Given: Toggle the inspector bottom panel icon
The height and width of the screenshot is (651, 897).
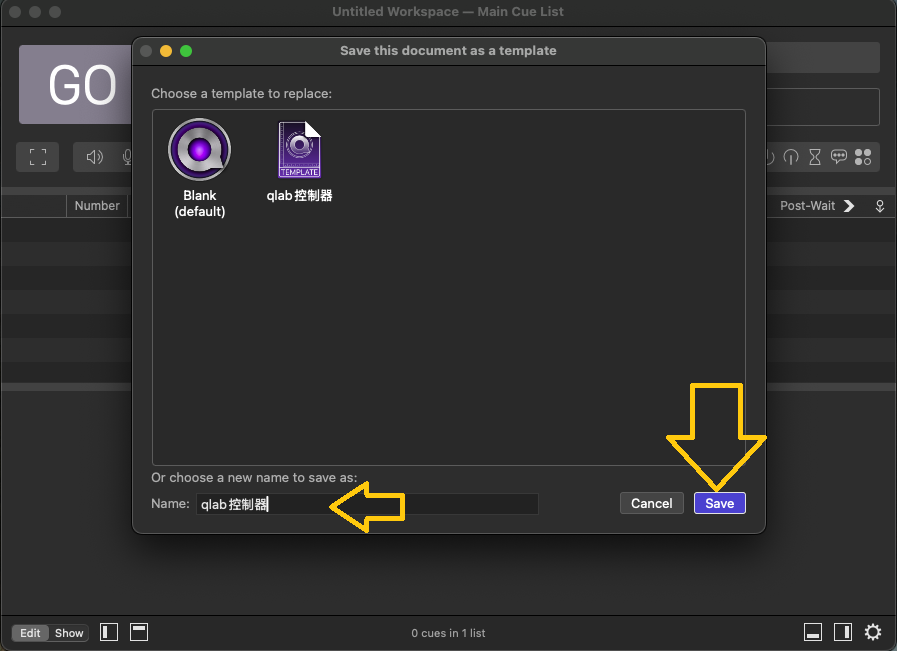Looking at the screenshot, I should coord(813,632).
